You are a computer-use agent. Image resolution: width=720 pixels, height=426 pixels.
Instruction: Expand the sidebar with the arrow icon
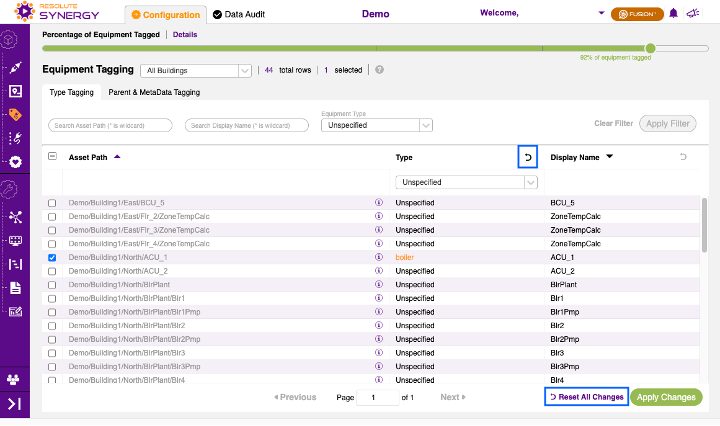click(15, 404)
